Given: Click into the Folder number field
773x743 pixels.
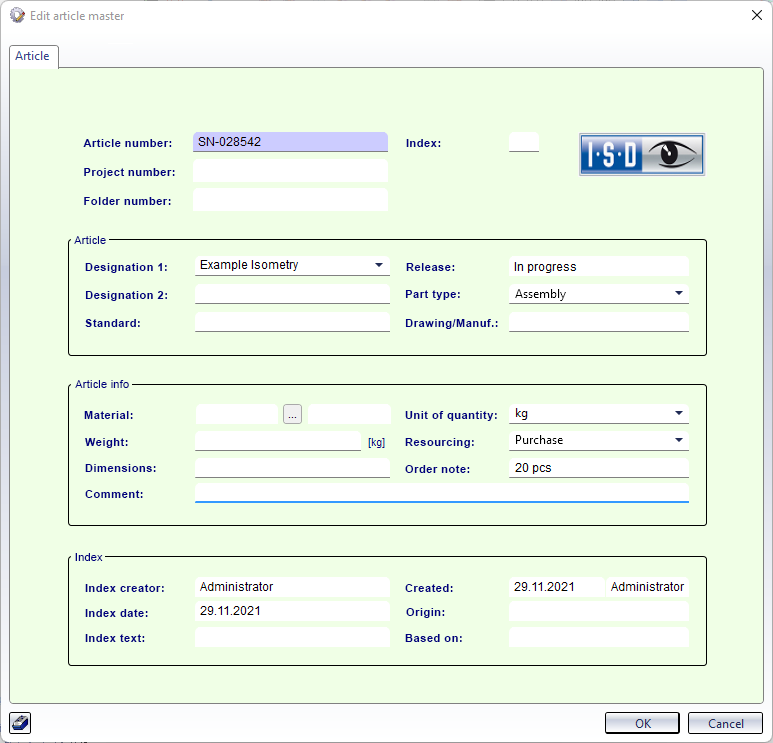Looking at the screenshot, I should 290,200.
